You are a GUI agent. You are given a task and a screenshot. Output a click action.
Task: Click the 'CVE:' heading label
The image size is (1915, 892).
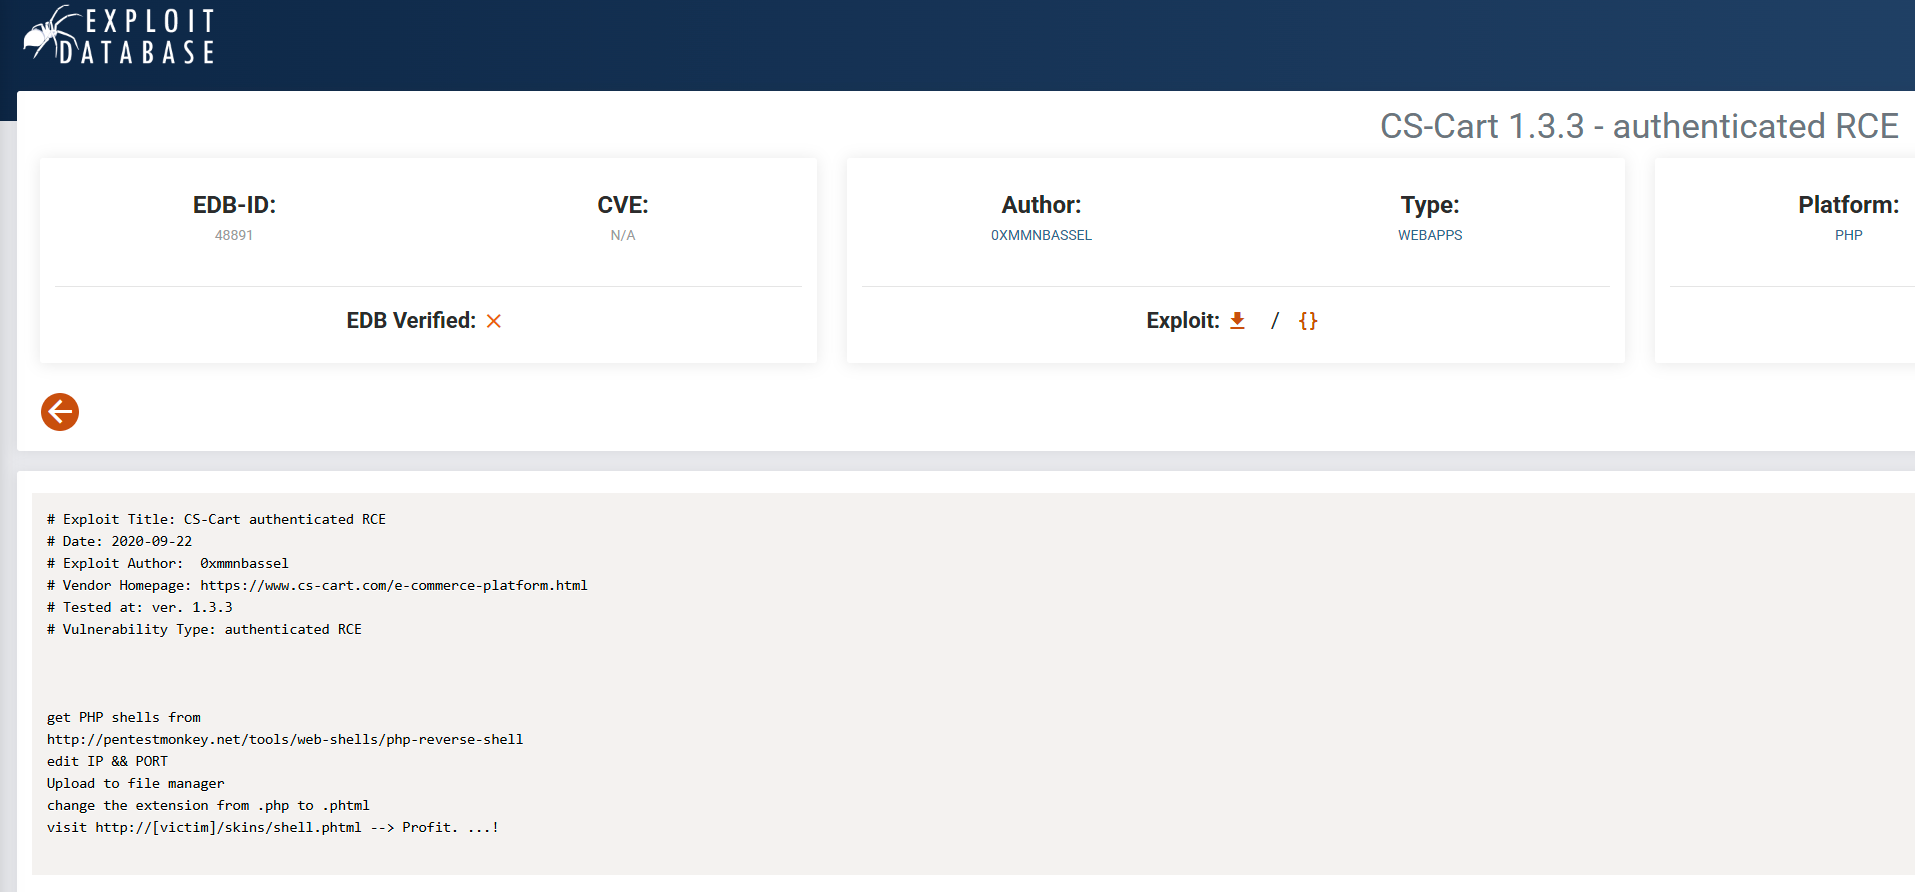[x=623, y=205]
